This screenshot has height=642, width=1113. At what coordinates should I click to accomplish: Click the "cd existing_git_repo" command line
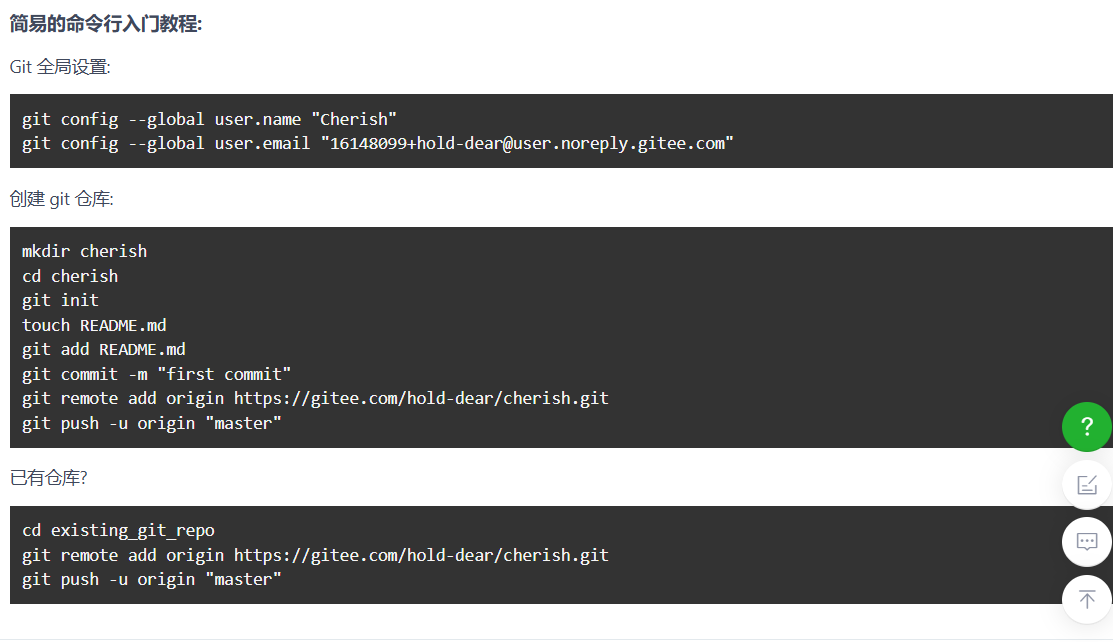click(x=119, y=531)
